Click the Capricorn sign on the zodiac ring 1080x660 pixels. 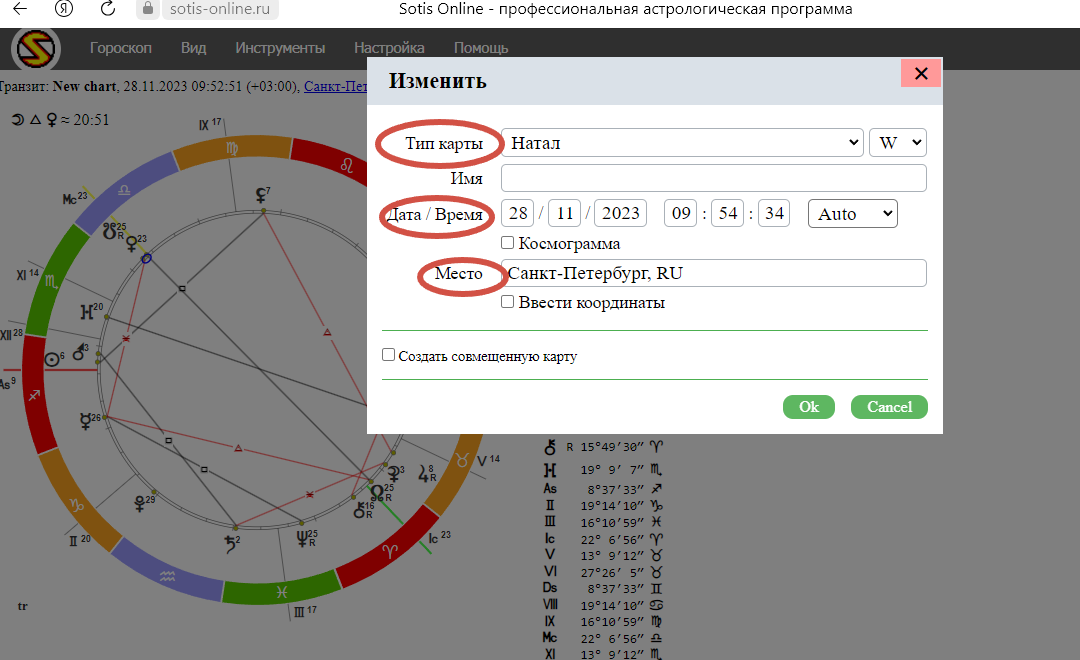(x=76, y=504)
